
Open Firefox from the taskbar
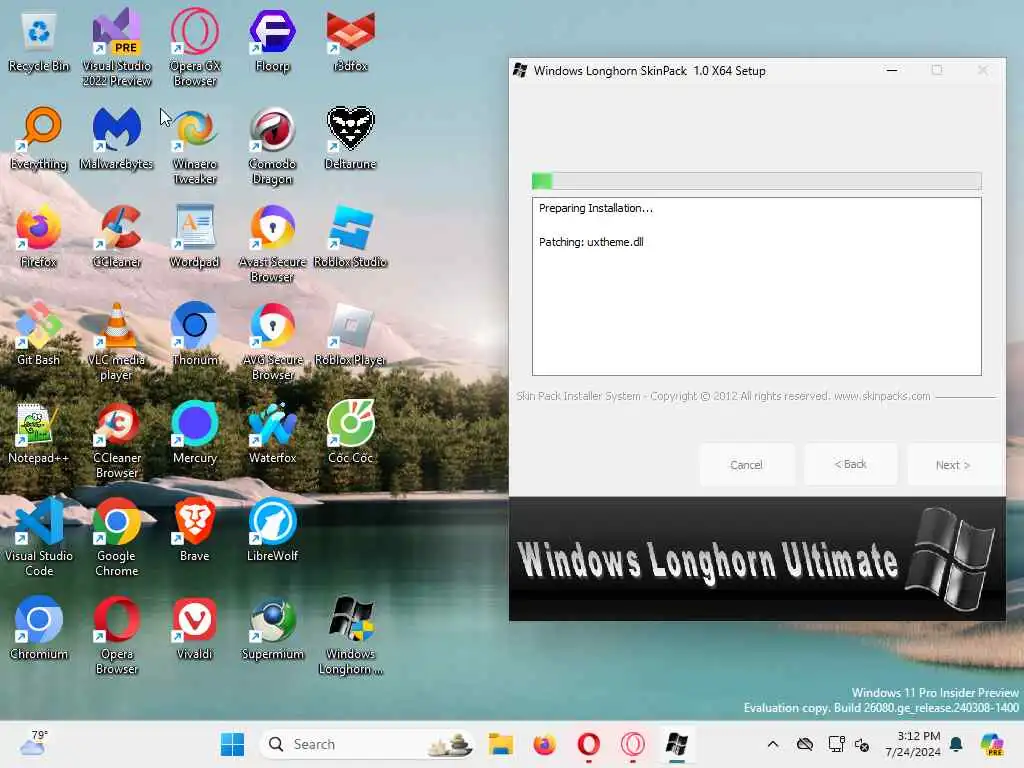[544, 744]
